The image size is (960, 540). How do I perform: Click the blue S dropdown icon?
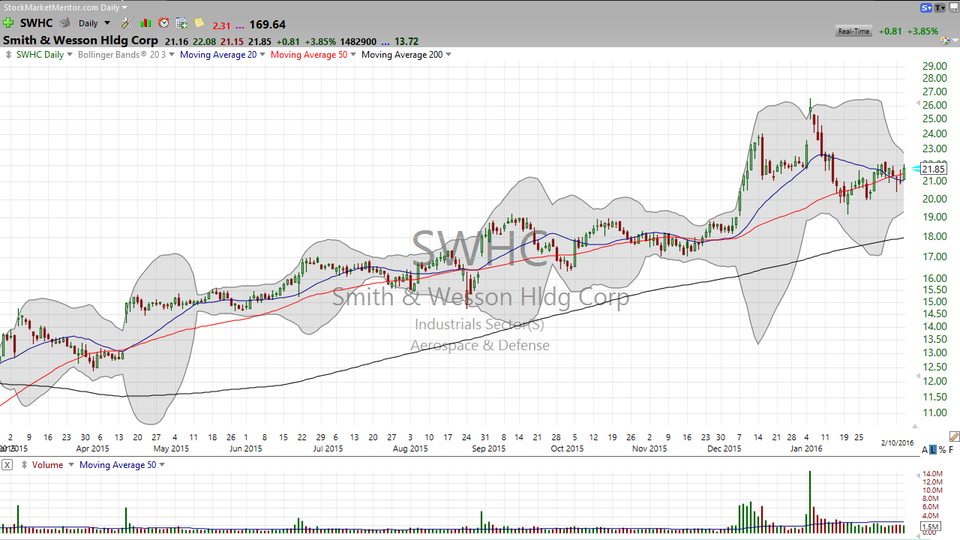[926, 8]
